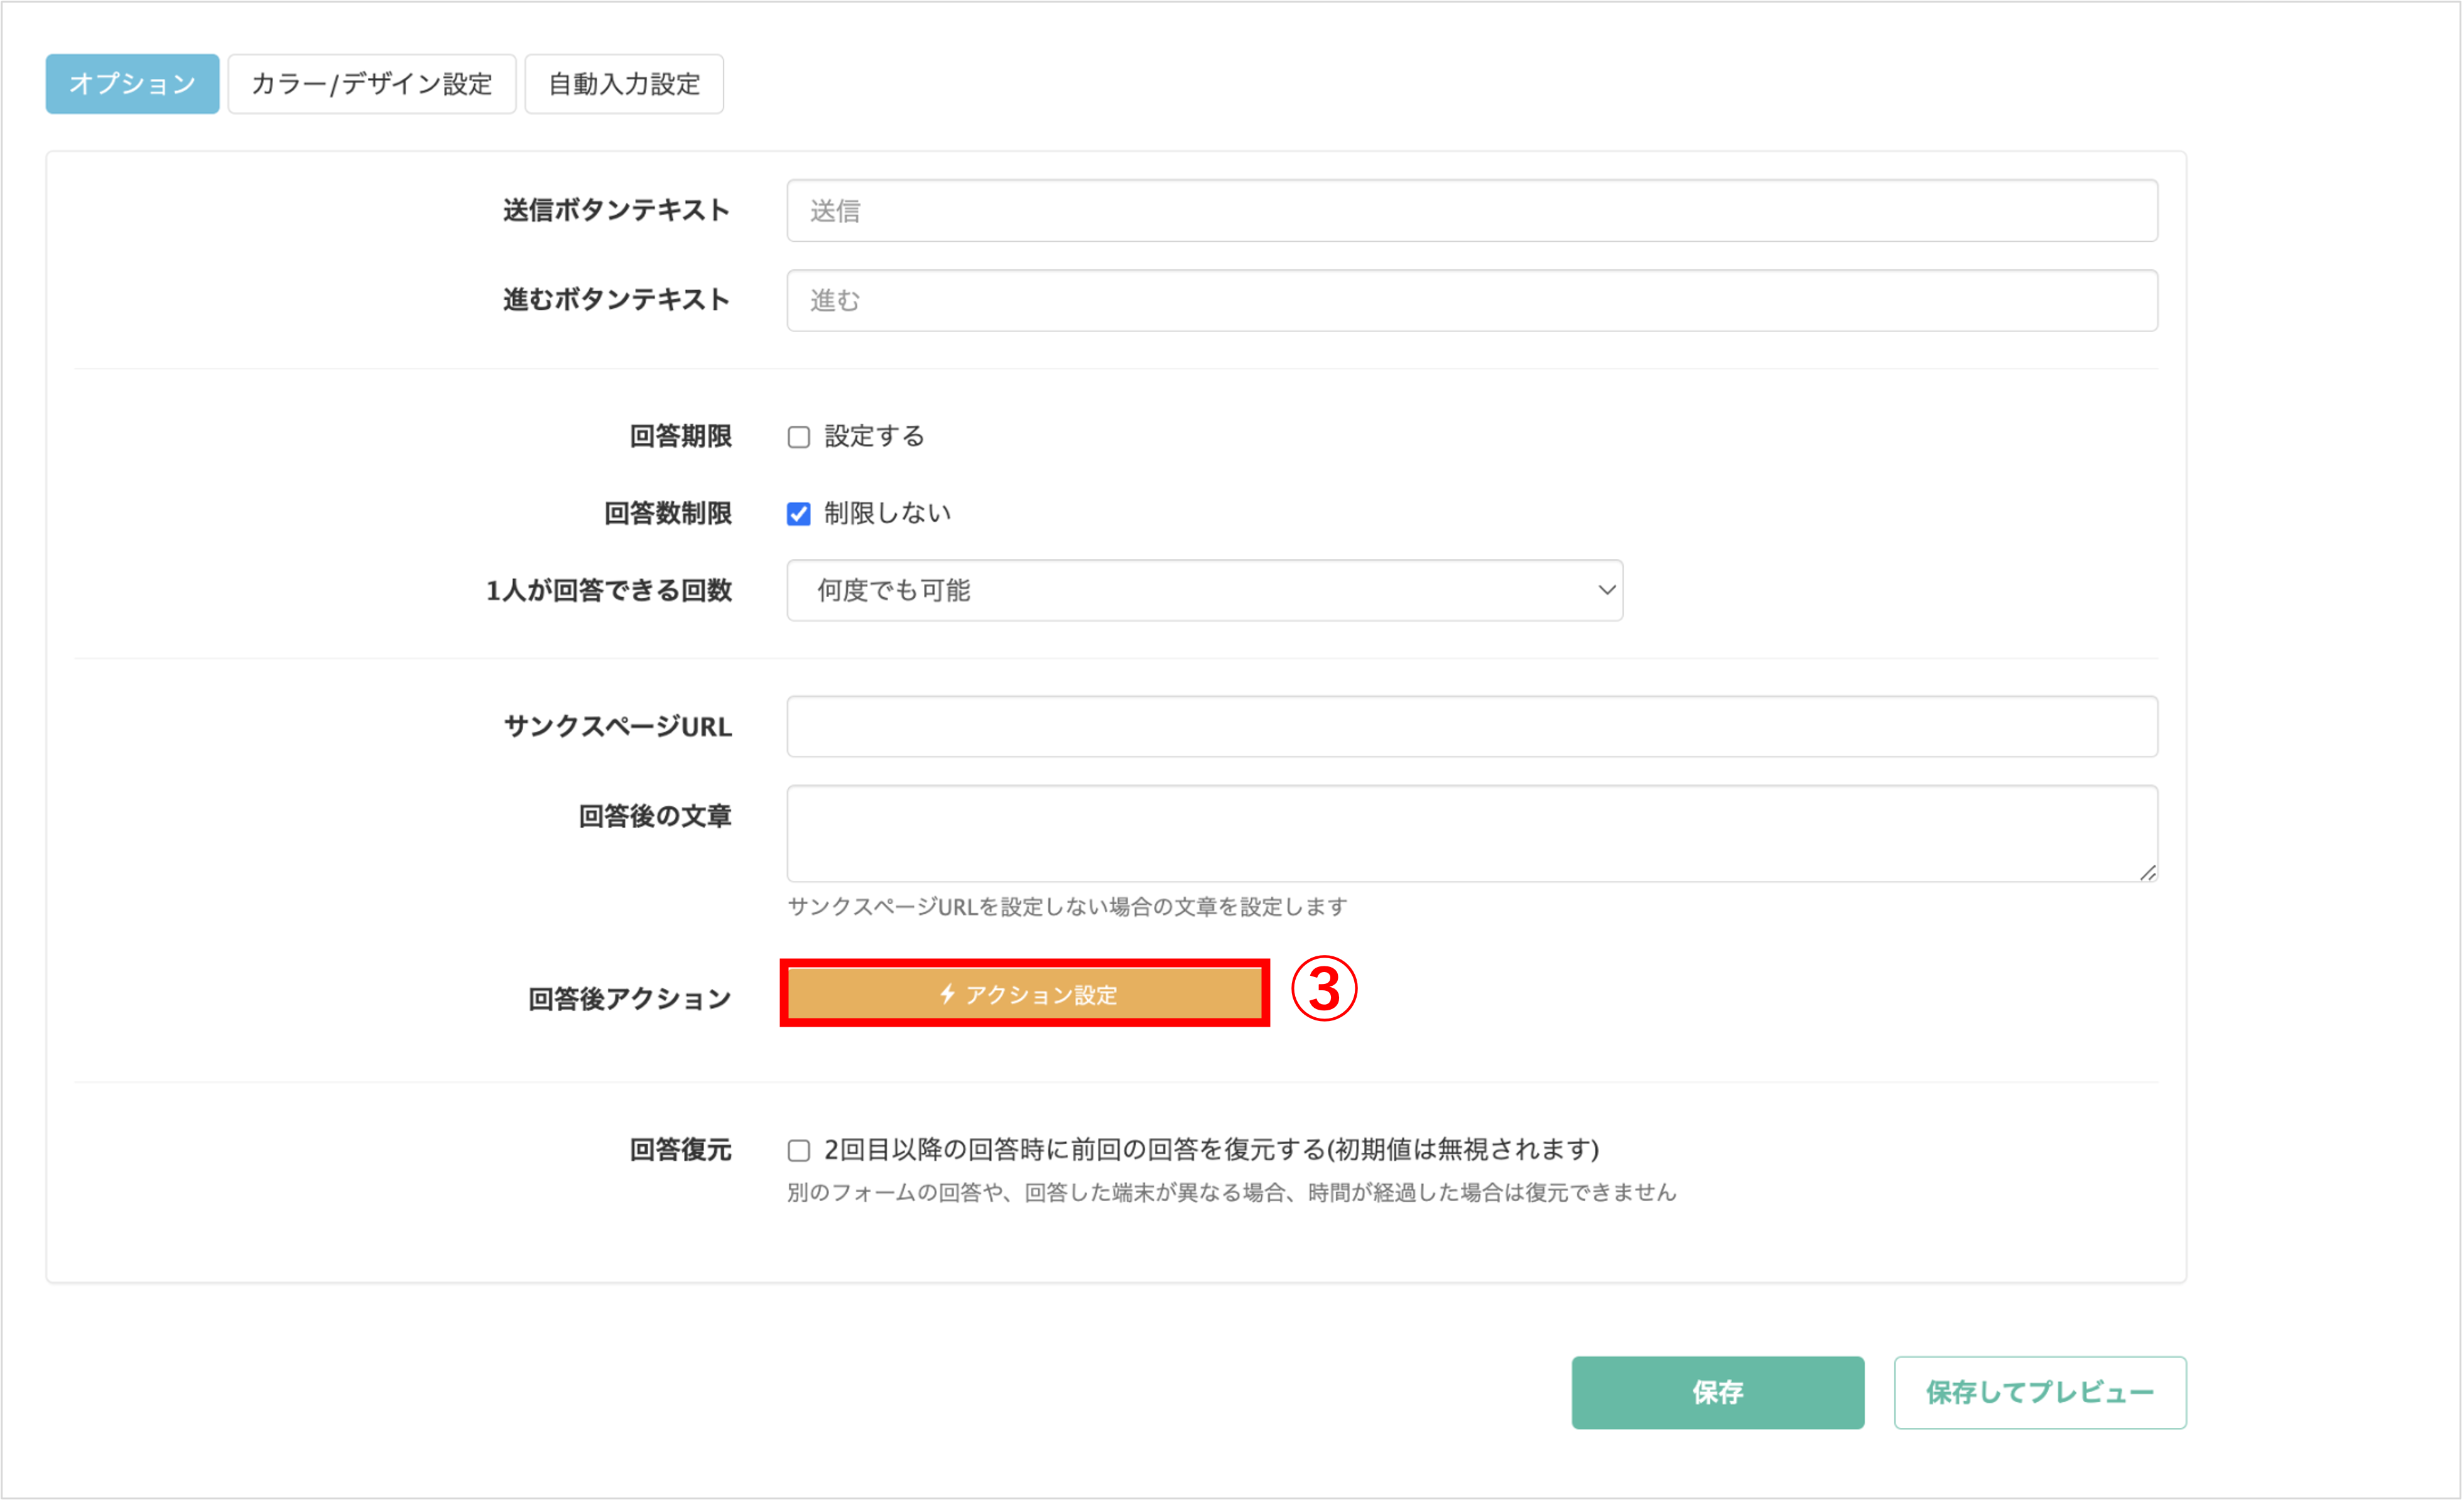The image size is (2464, 1502).
Task: Click the 別のフォームの回答や note text
Action: [x=1231, y=1194]
